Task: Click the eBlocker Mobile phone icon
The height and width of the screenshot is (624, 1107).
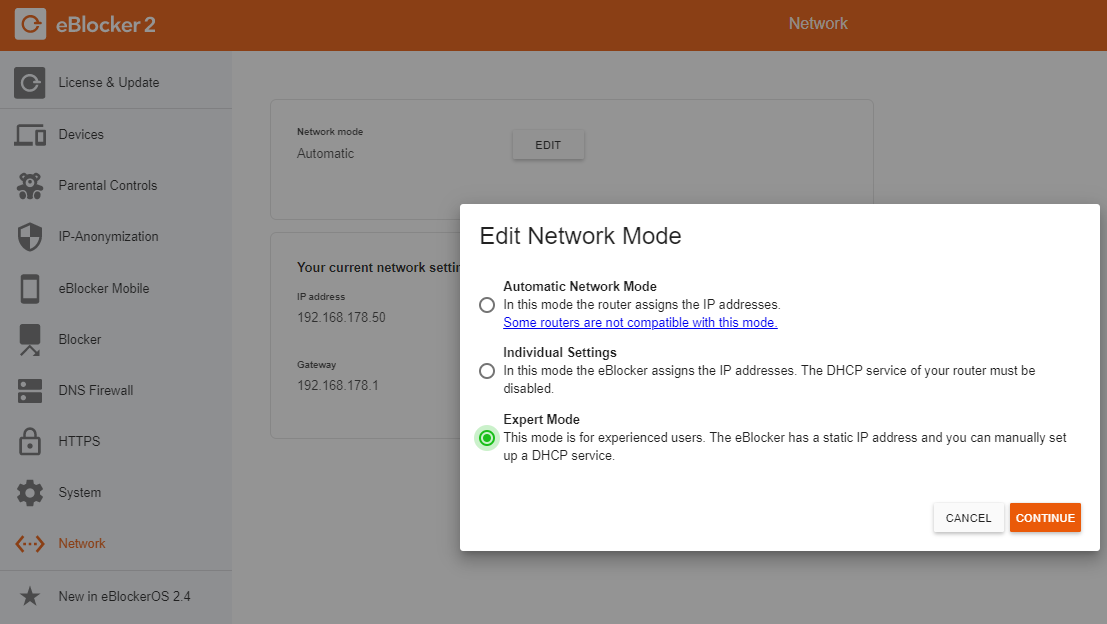Action: click(x=30, y=288)
